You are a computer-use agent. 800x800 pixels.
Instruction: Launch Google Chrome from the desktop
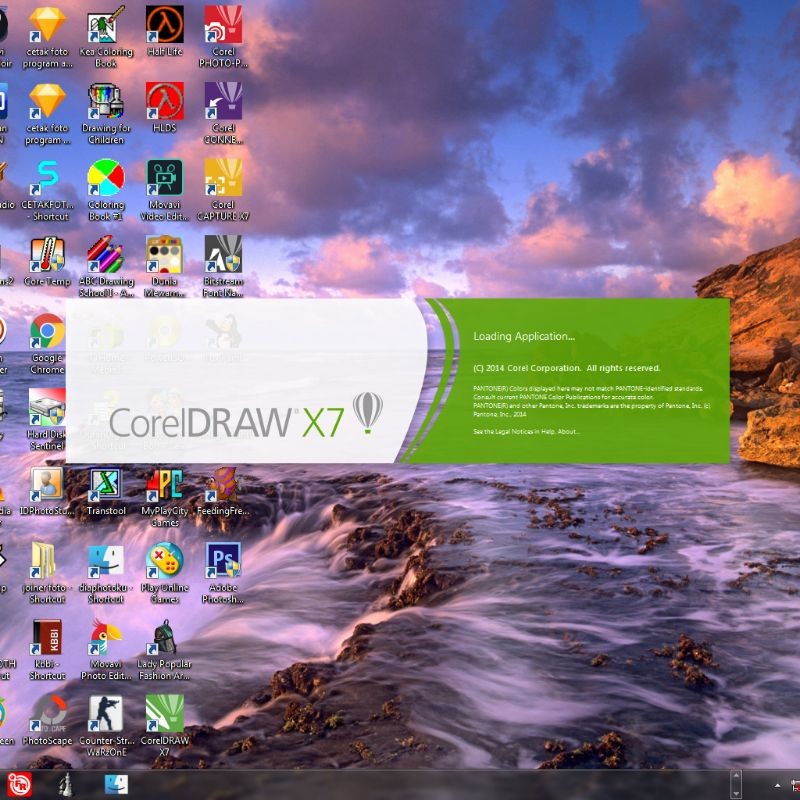[47, 343]
